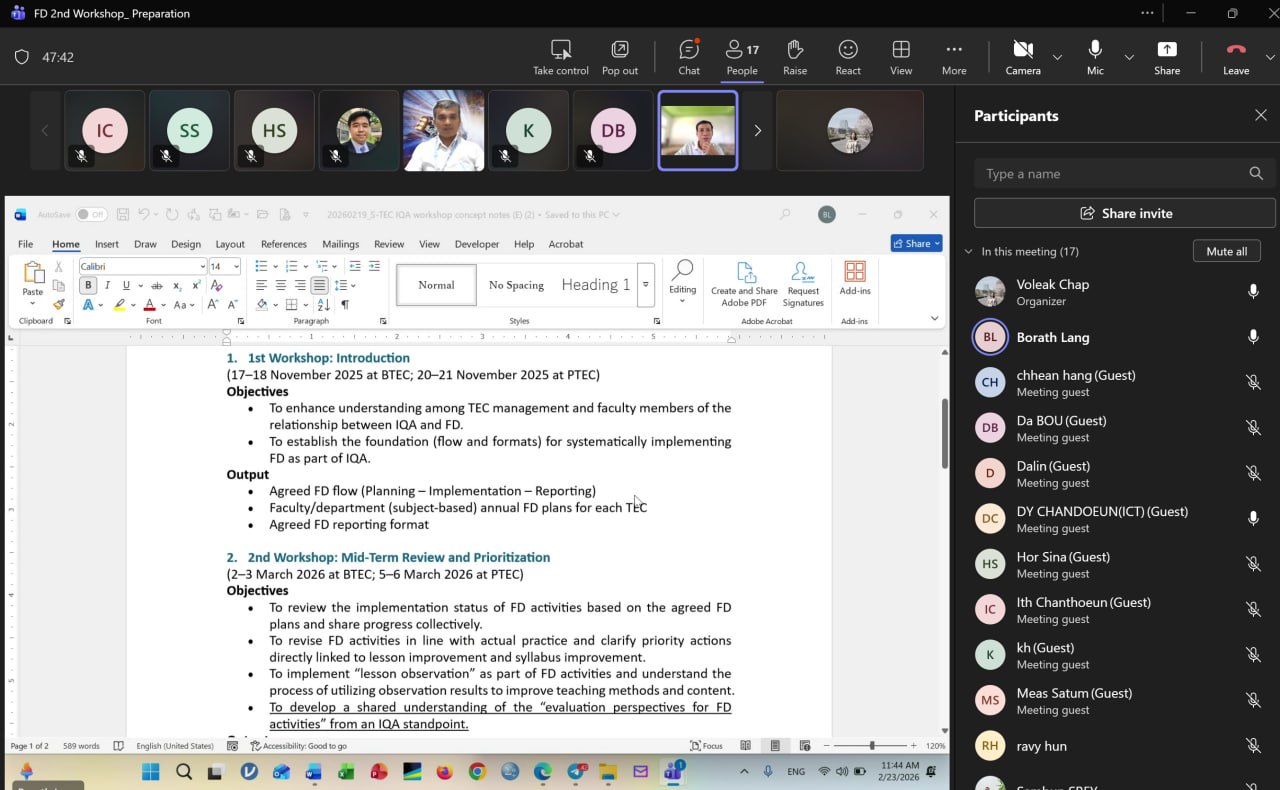Click the View layout icon

901,56
